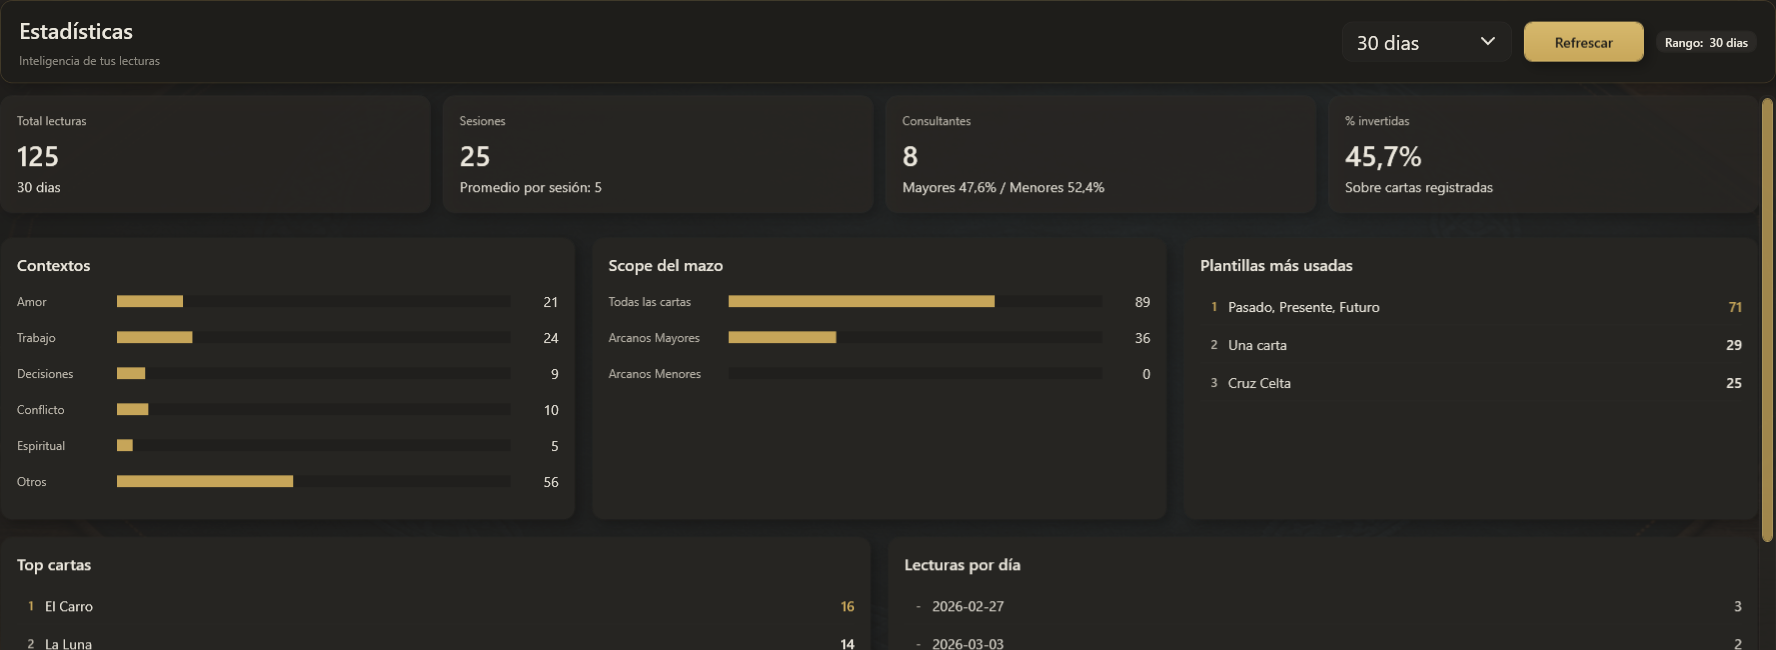Screen dimensions: 1776x650
Task: Open the 30 días range dropdown
Action: [1426, 42]
